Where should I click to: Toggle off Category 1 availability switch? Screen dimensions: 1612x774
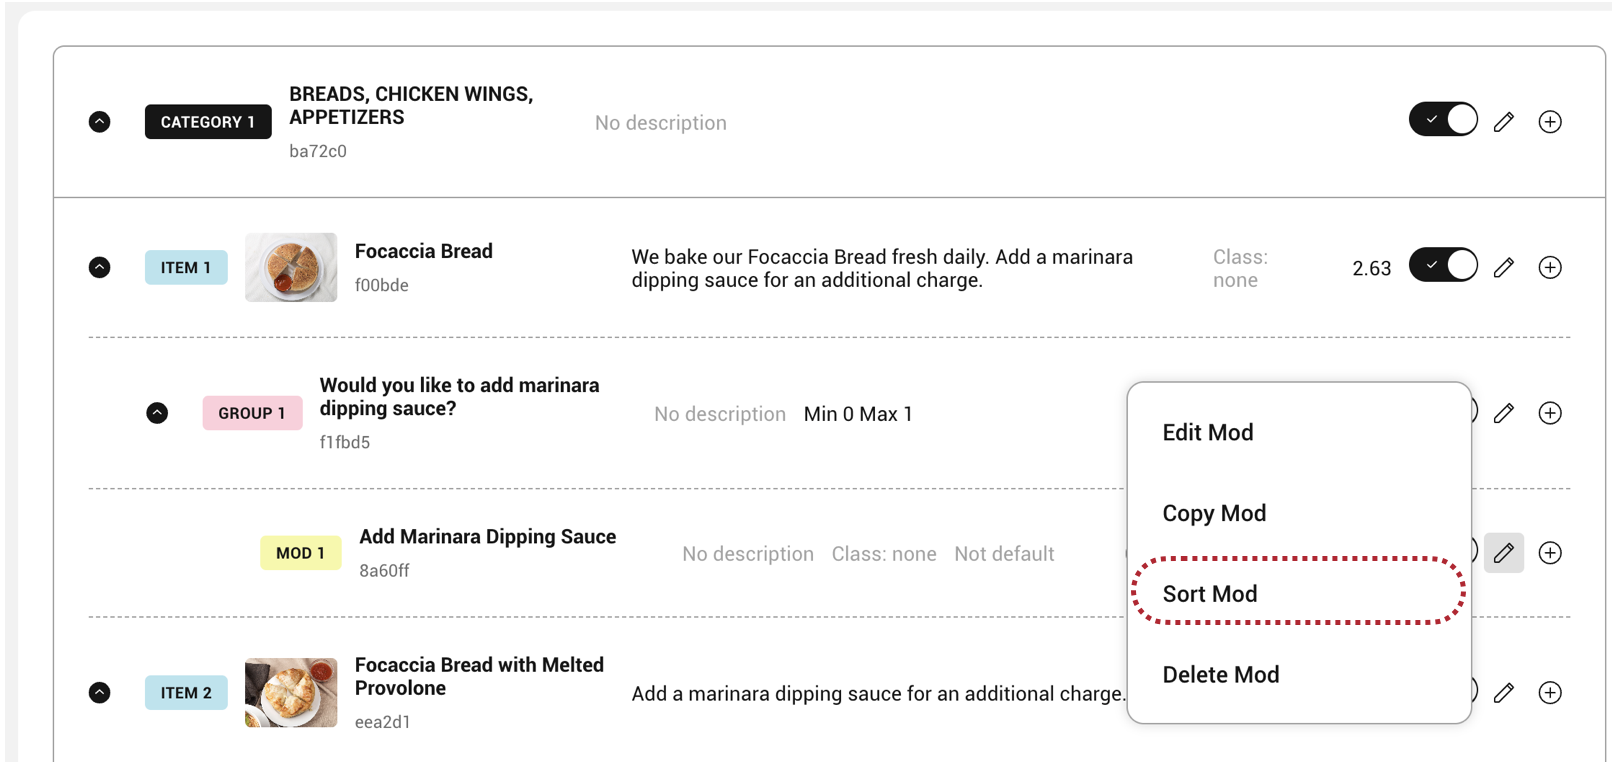(1442, 120)
